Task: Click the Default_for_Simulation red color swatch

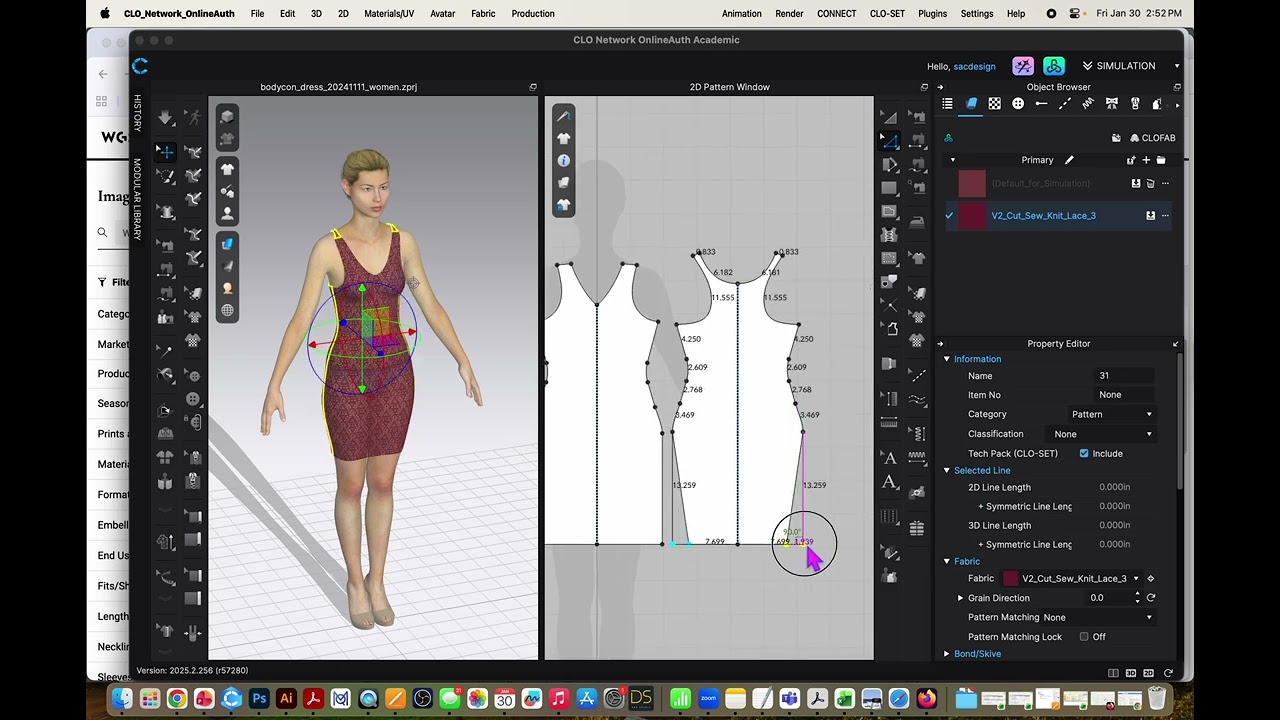Action: point(972,184)
